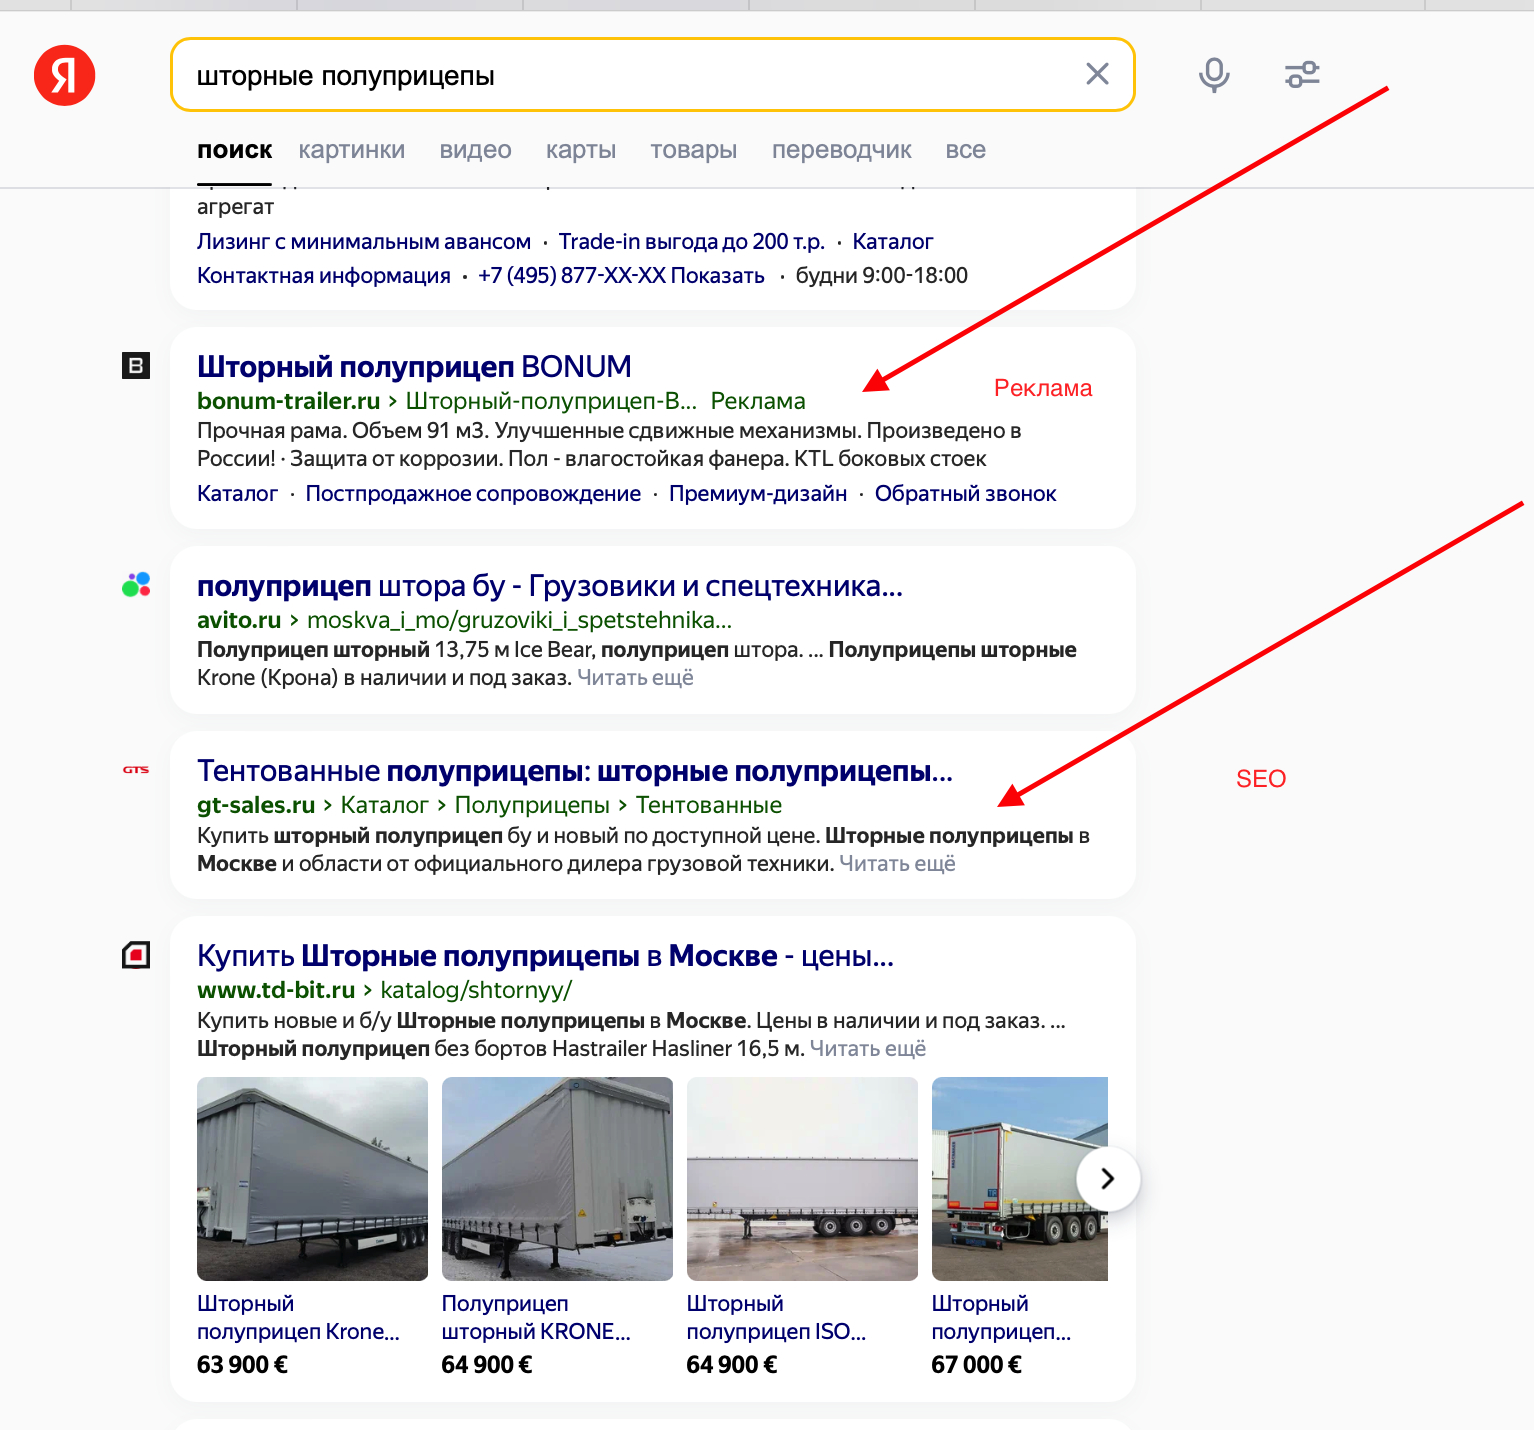Open the 63 900 € Krone trailer thumbnail
This screenshot has width=1534, height=1430.
pos(312,1178)
